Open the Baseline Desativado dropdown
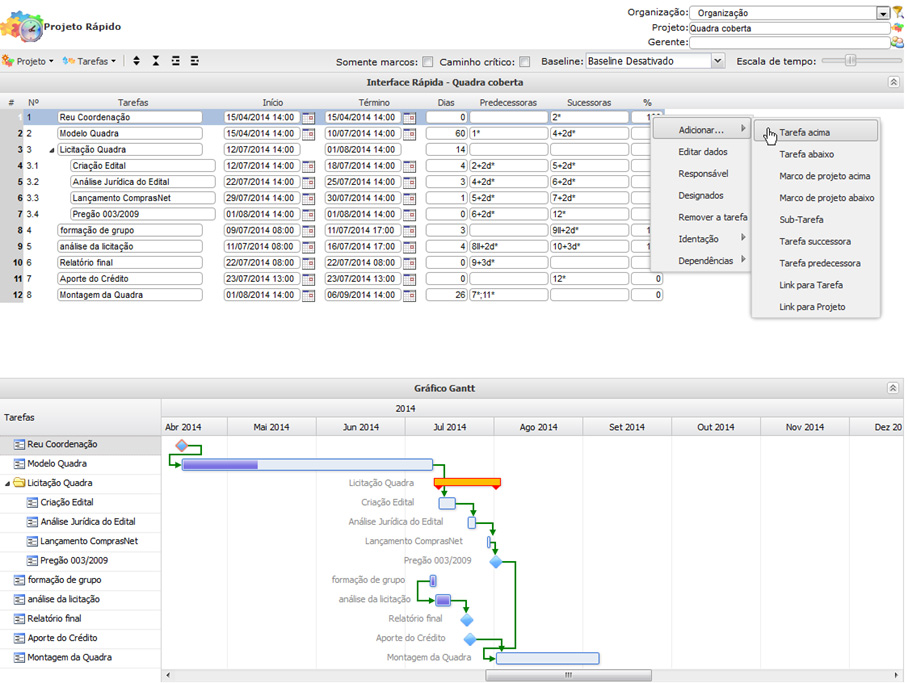This screenshot has width=908, height=683. (x=717, y=61)
